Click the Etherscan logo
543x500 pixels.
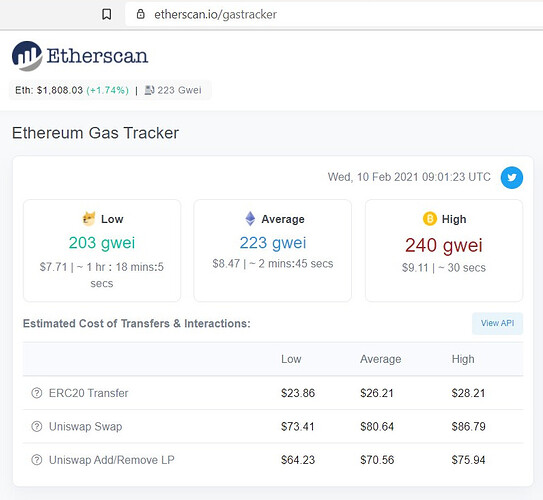point(80,56)
